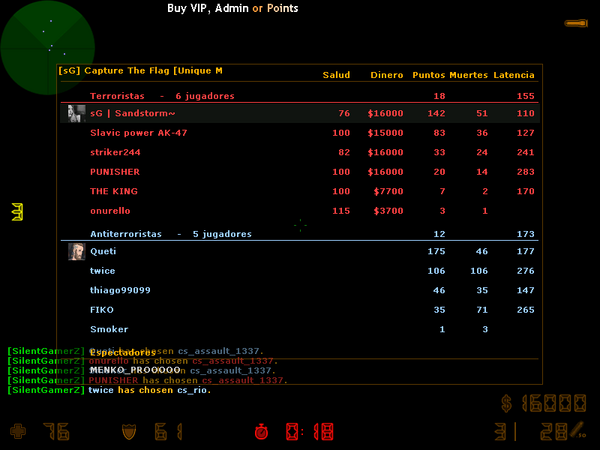Click the health HUD number 76
The height and width of the screenshot is (450, 600).
point(57,432)
